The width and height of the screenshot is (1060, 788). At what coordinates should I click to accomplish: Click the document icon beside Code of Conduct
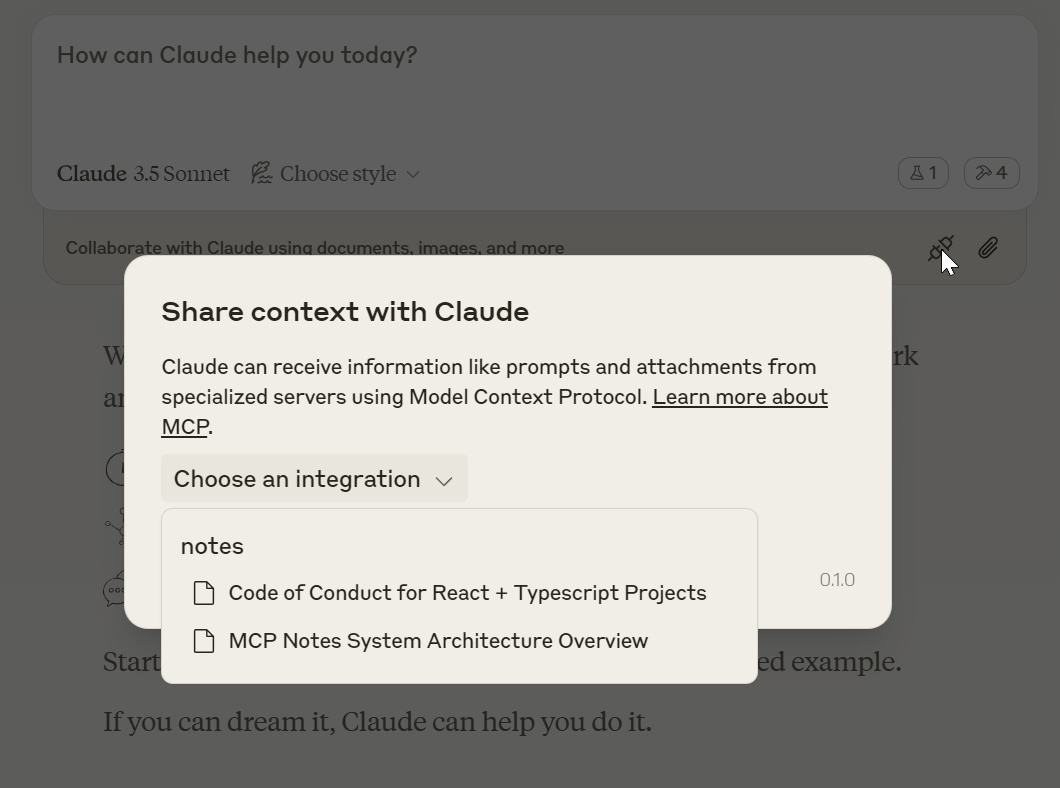click(x=204, y=592)
